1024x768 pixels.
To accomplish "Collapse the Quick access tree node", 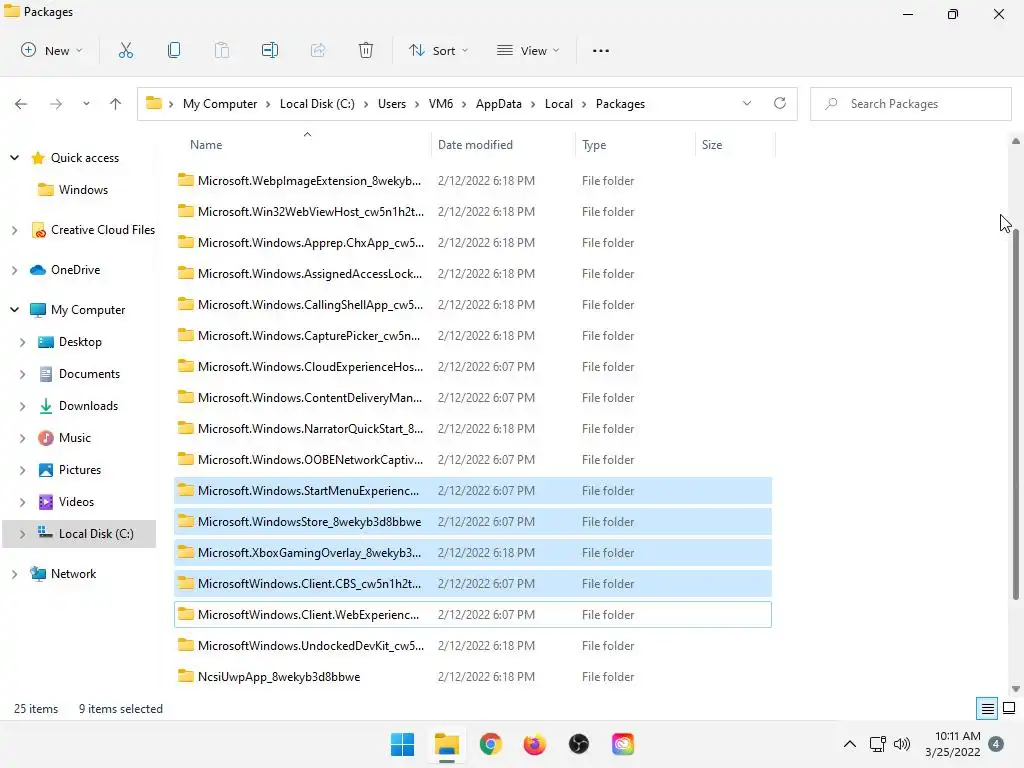I will pyautogui.click(x=14, y=157).
